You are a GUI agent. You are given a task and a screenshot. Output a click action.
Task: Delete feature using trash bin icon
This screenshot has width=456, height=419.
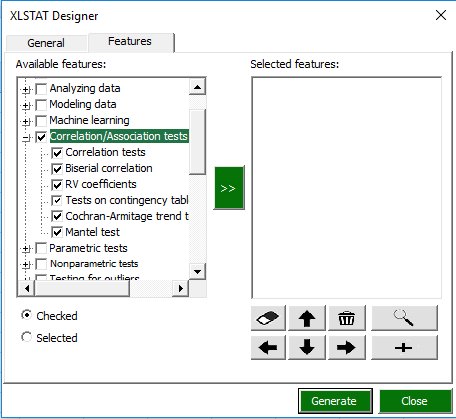[x=347, y=318]
